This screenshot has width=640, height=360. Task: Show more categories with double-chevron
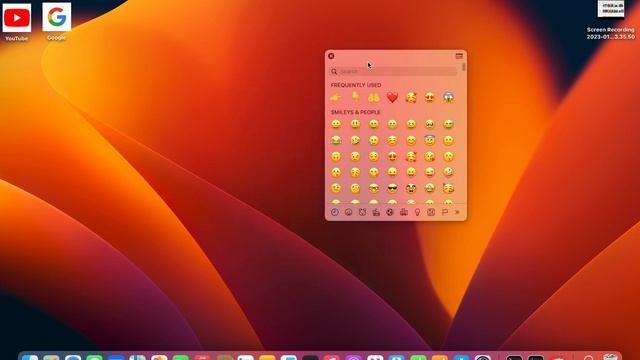point(457,212)
